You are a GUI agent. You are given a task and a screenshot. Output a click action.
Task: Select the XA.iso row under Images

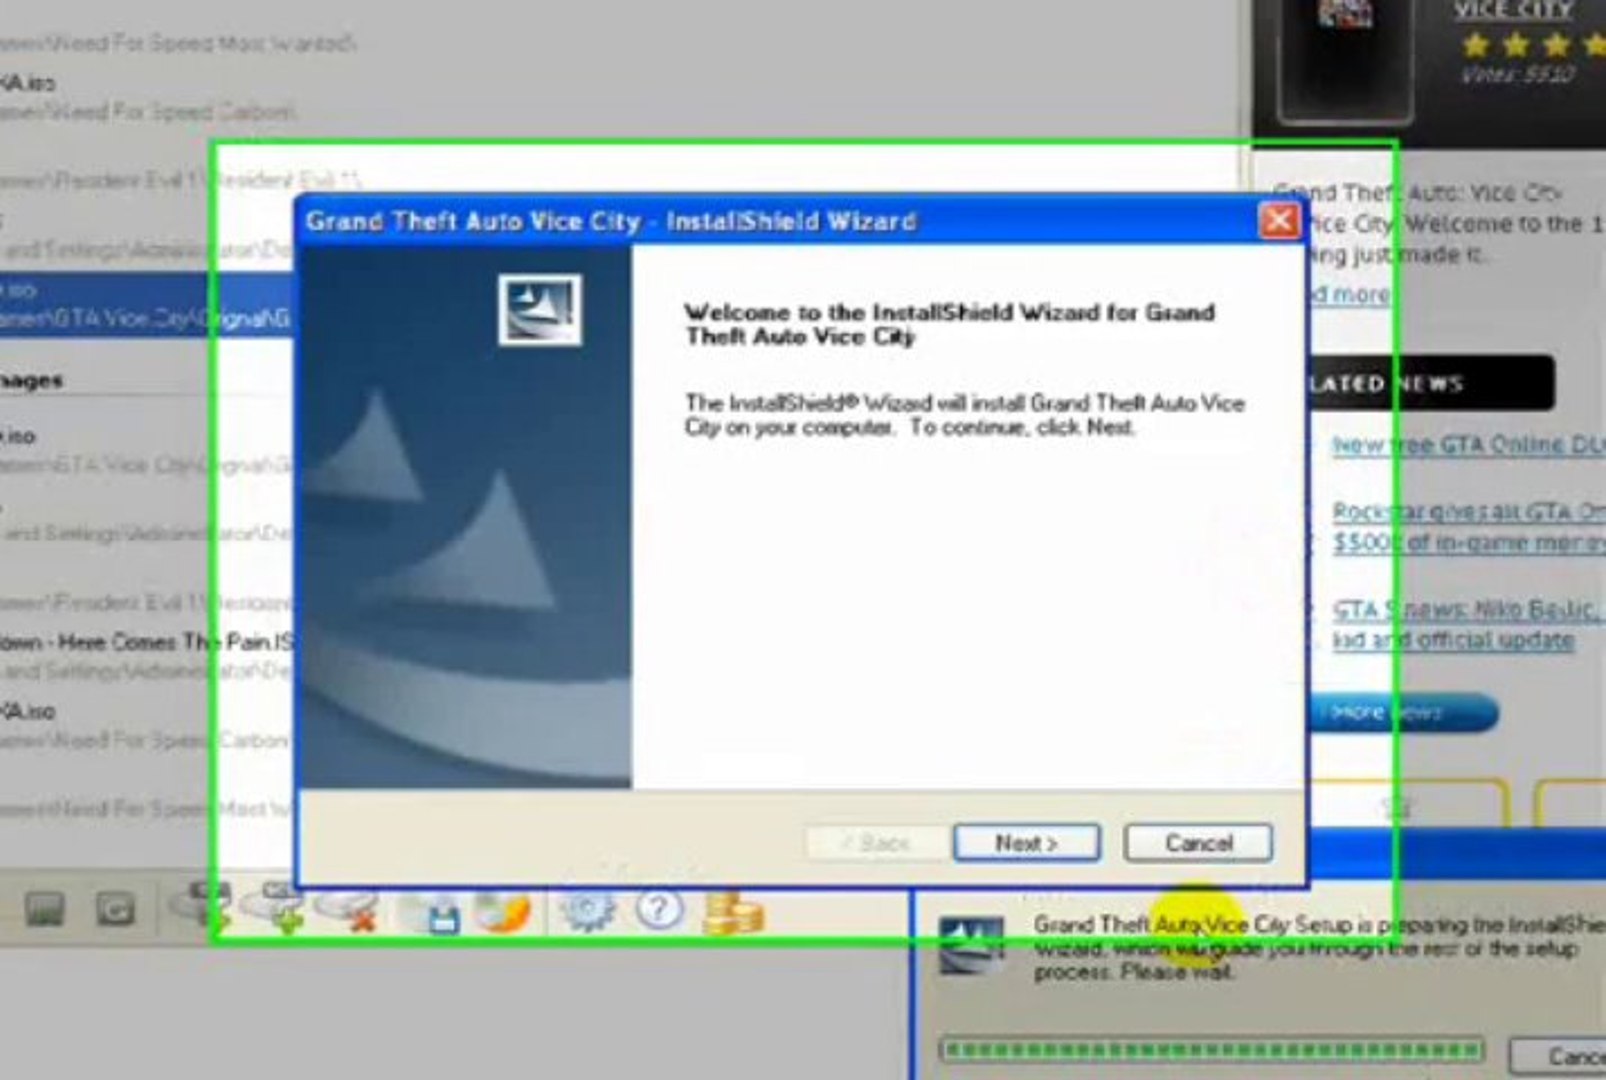[x=146, y=726]
